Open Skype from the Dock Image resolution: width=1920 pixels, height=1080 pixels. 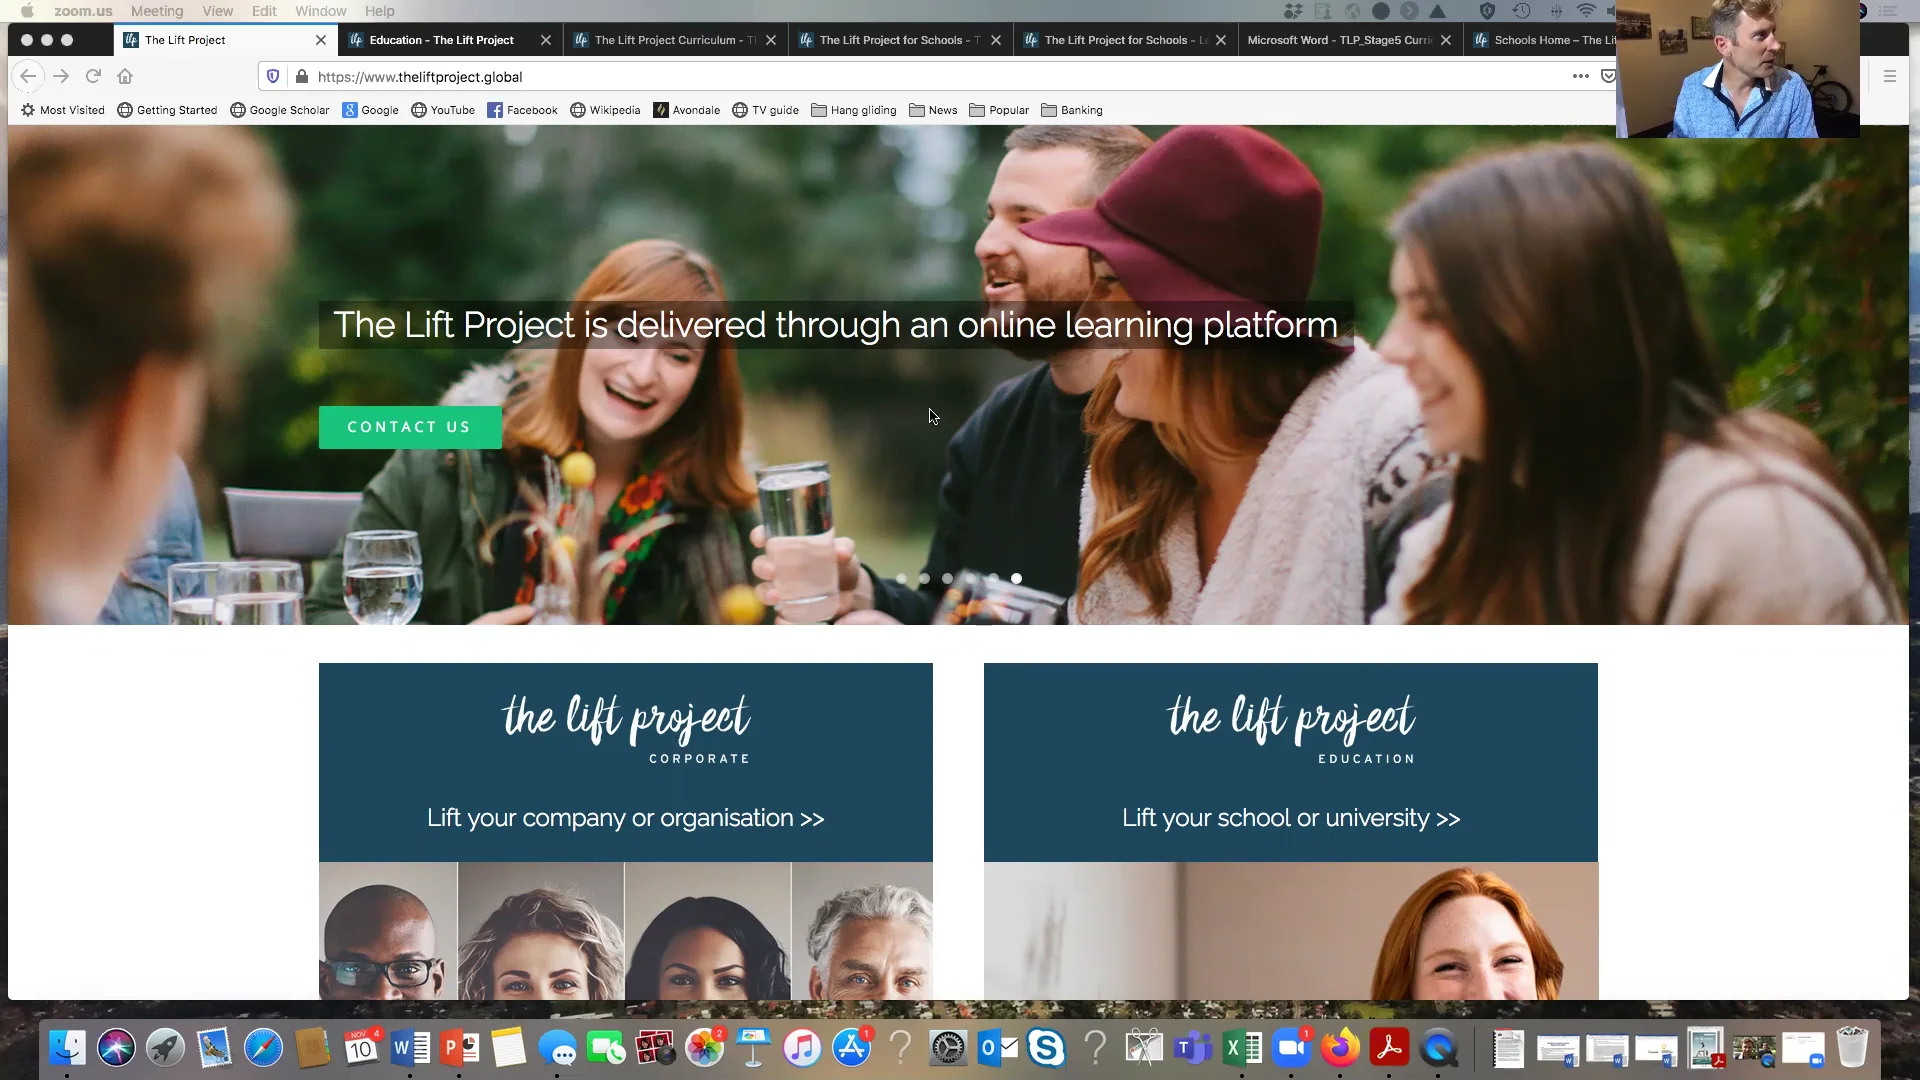[x=1047, y=1048]
